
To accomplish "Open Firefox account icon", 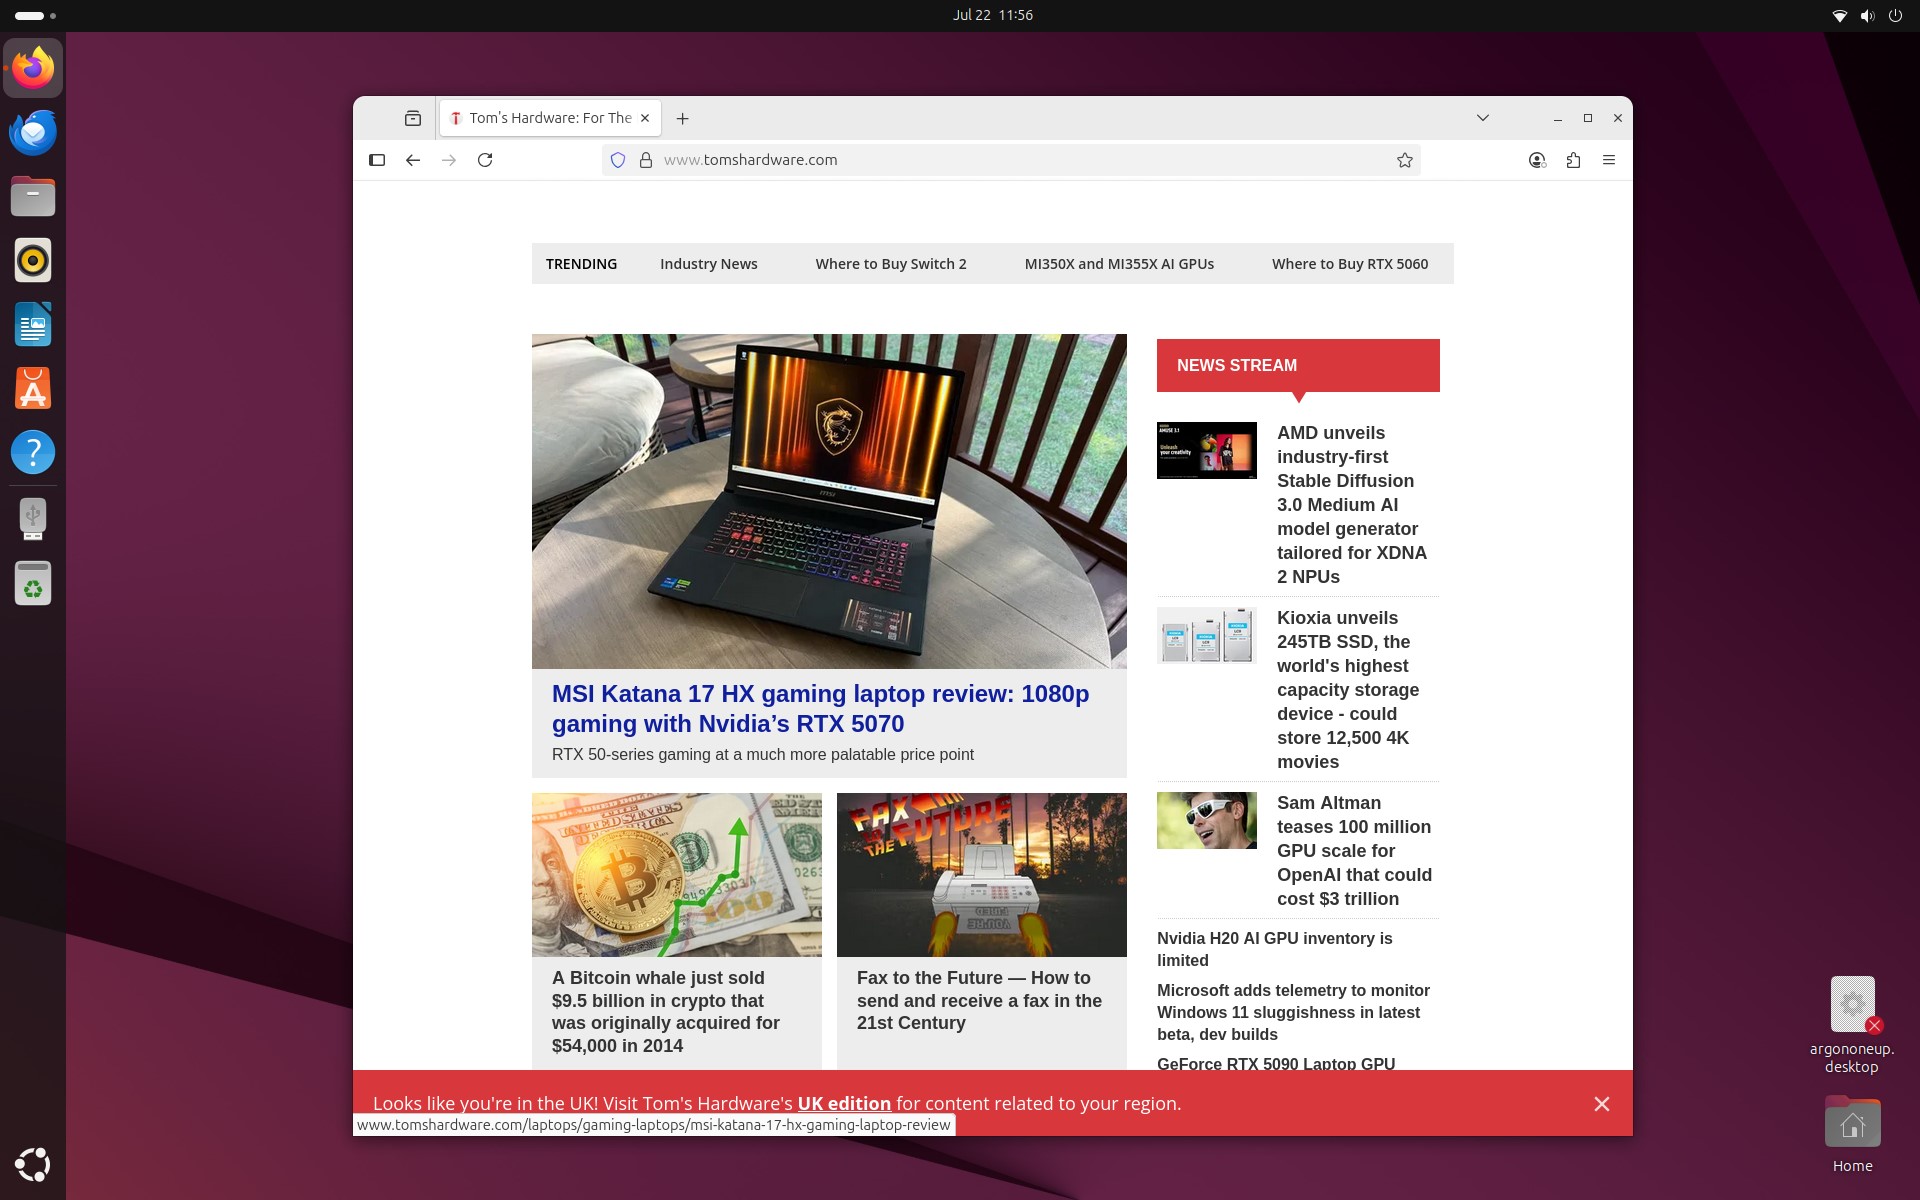I will 1537,160.
